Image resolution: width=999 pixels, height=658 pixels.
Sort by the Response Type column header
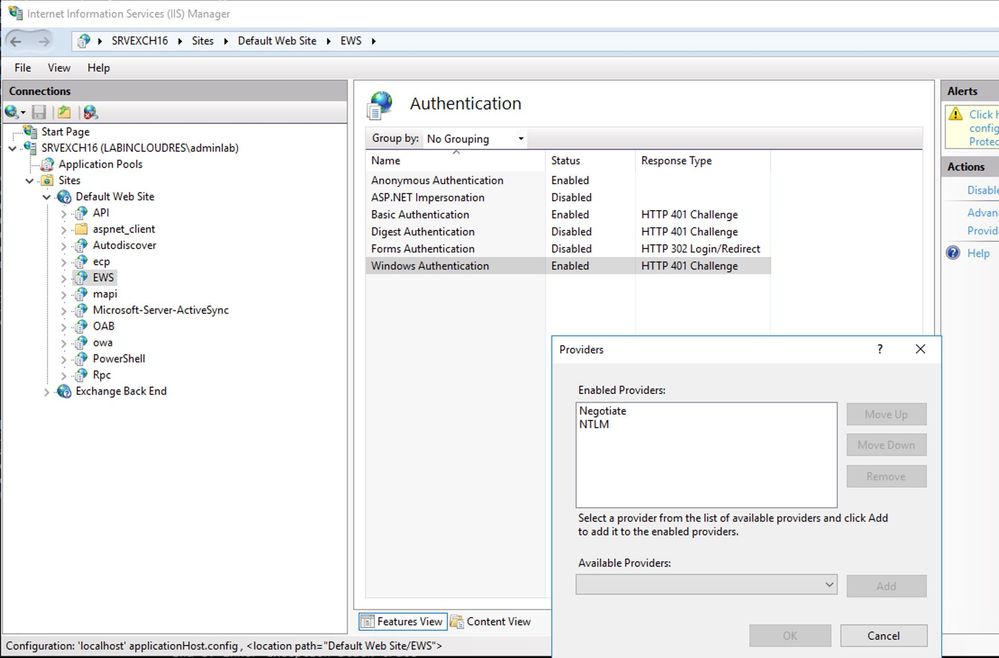coord(703,161)
